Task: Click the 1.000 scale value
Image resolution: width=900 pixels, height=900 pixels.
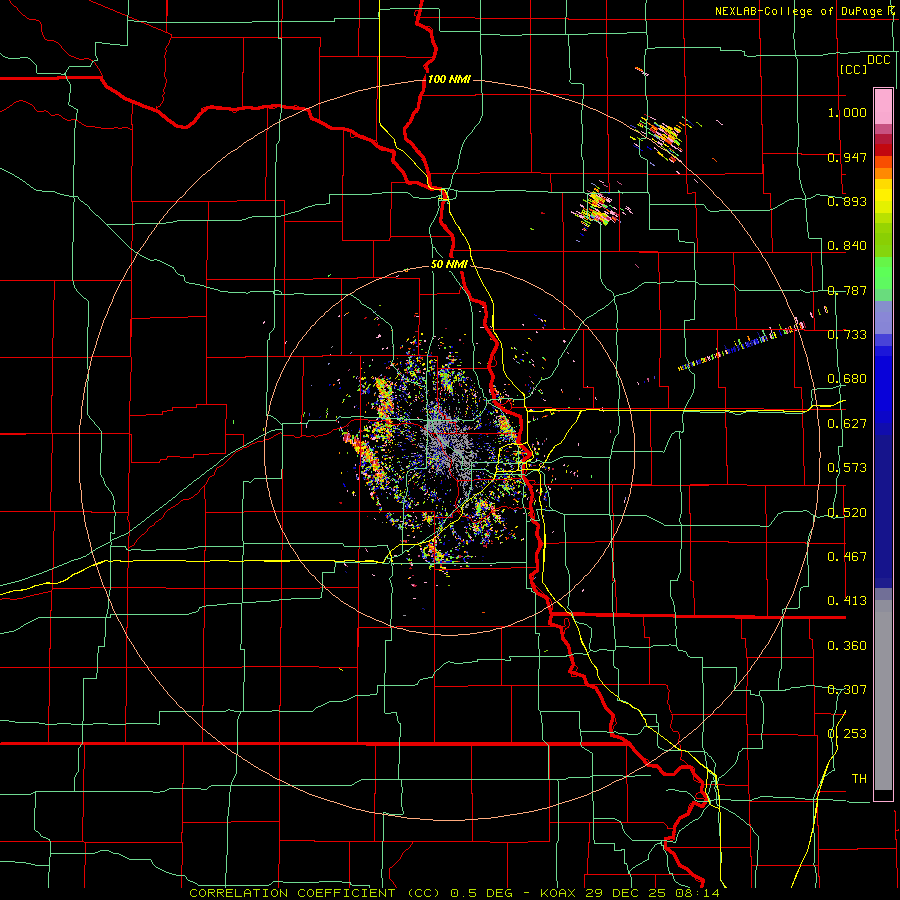Action: point(847,112)
